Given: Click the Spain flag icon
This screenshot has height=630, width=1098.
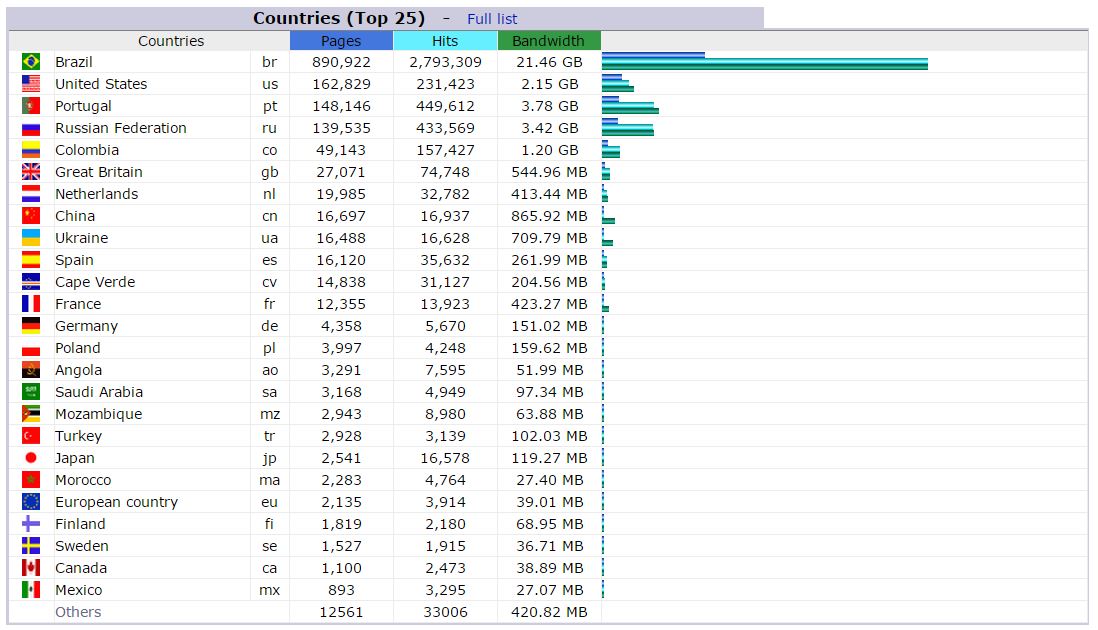Looking at the screenshot, I should (x=31, y=260).
